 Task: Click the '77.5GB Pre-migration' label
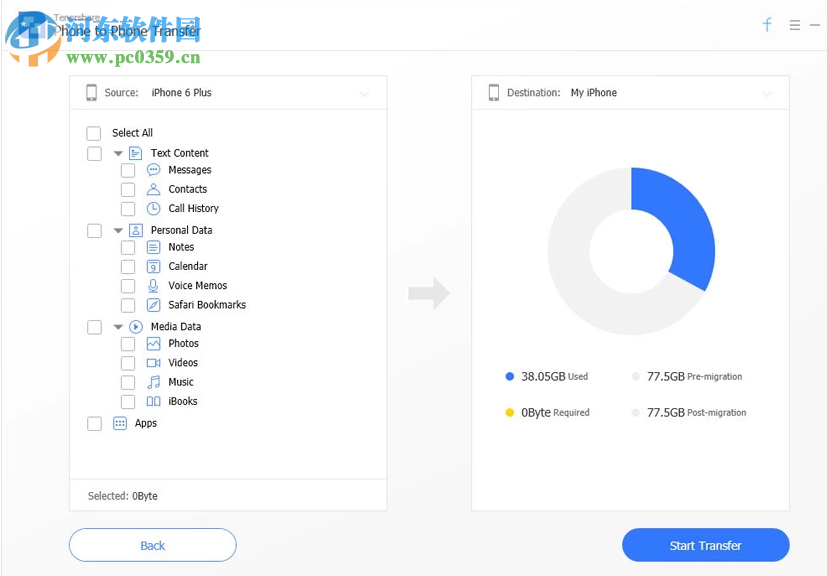[695, 377]
